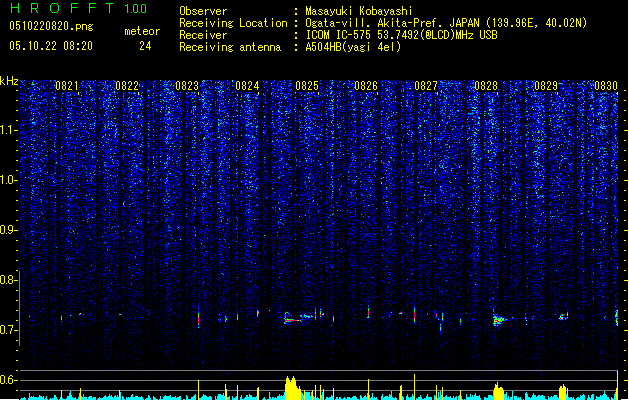
Task: Click the 0829 time marker
Action: (546, 86)
